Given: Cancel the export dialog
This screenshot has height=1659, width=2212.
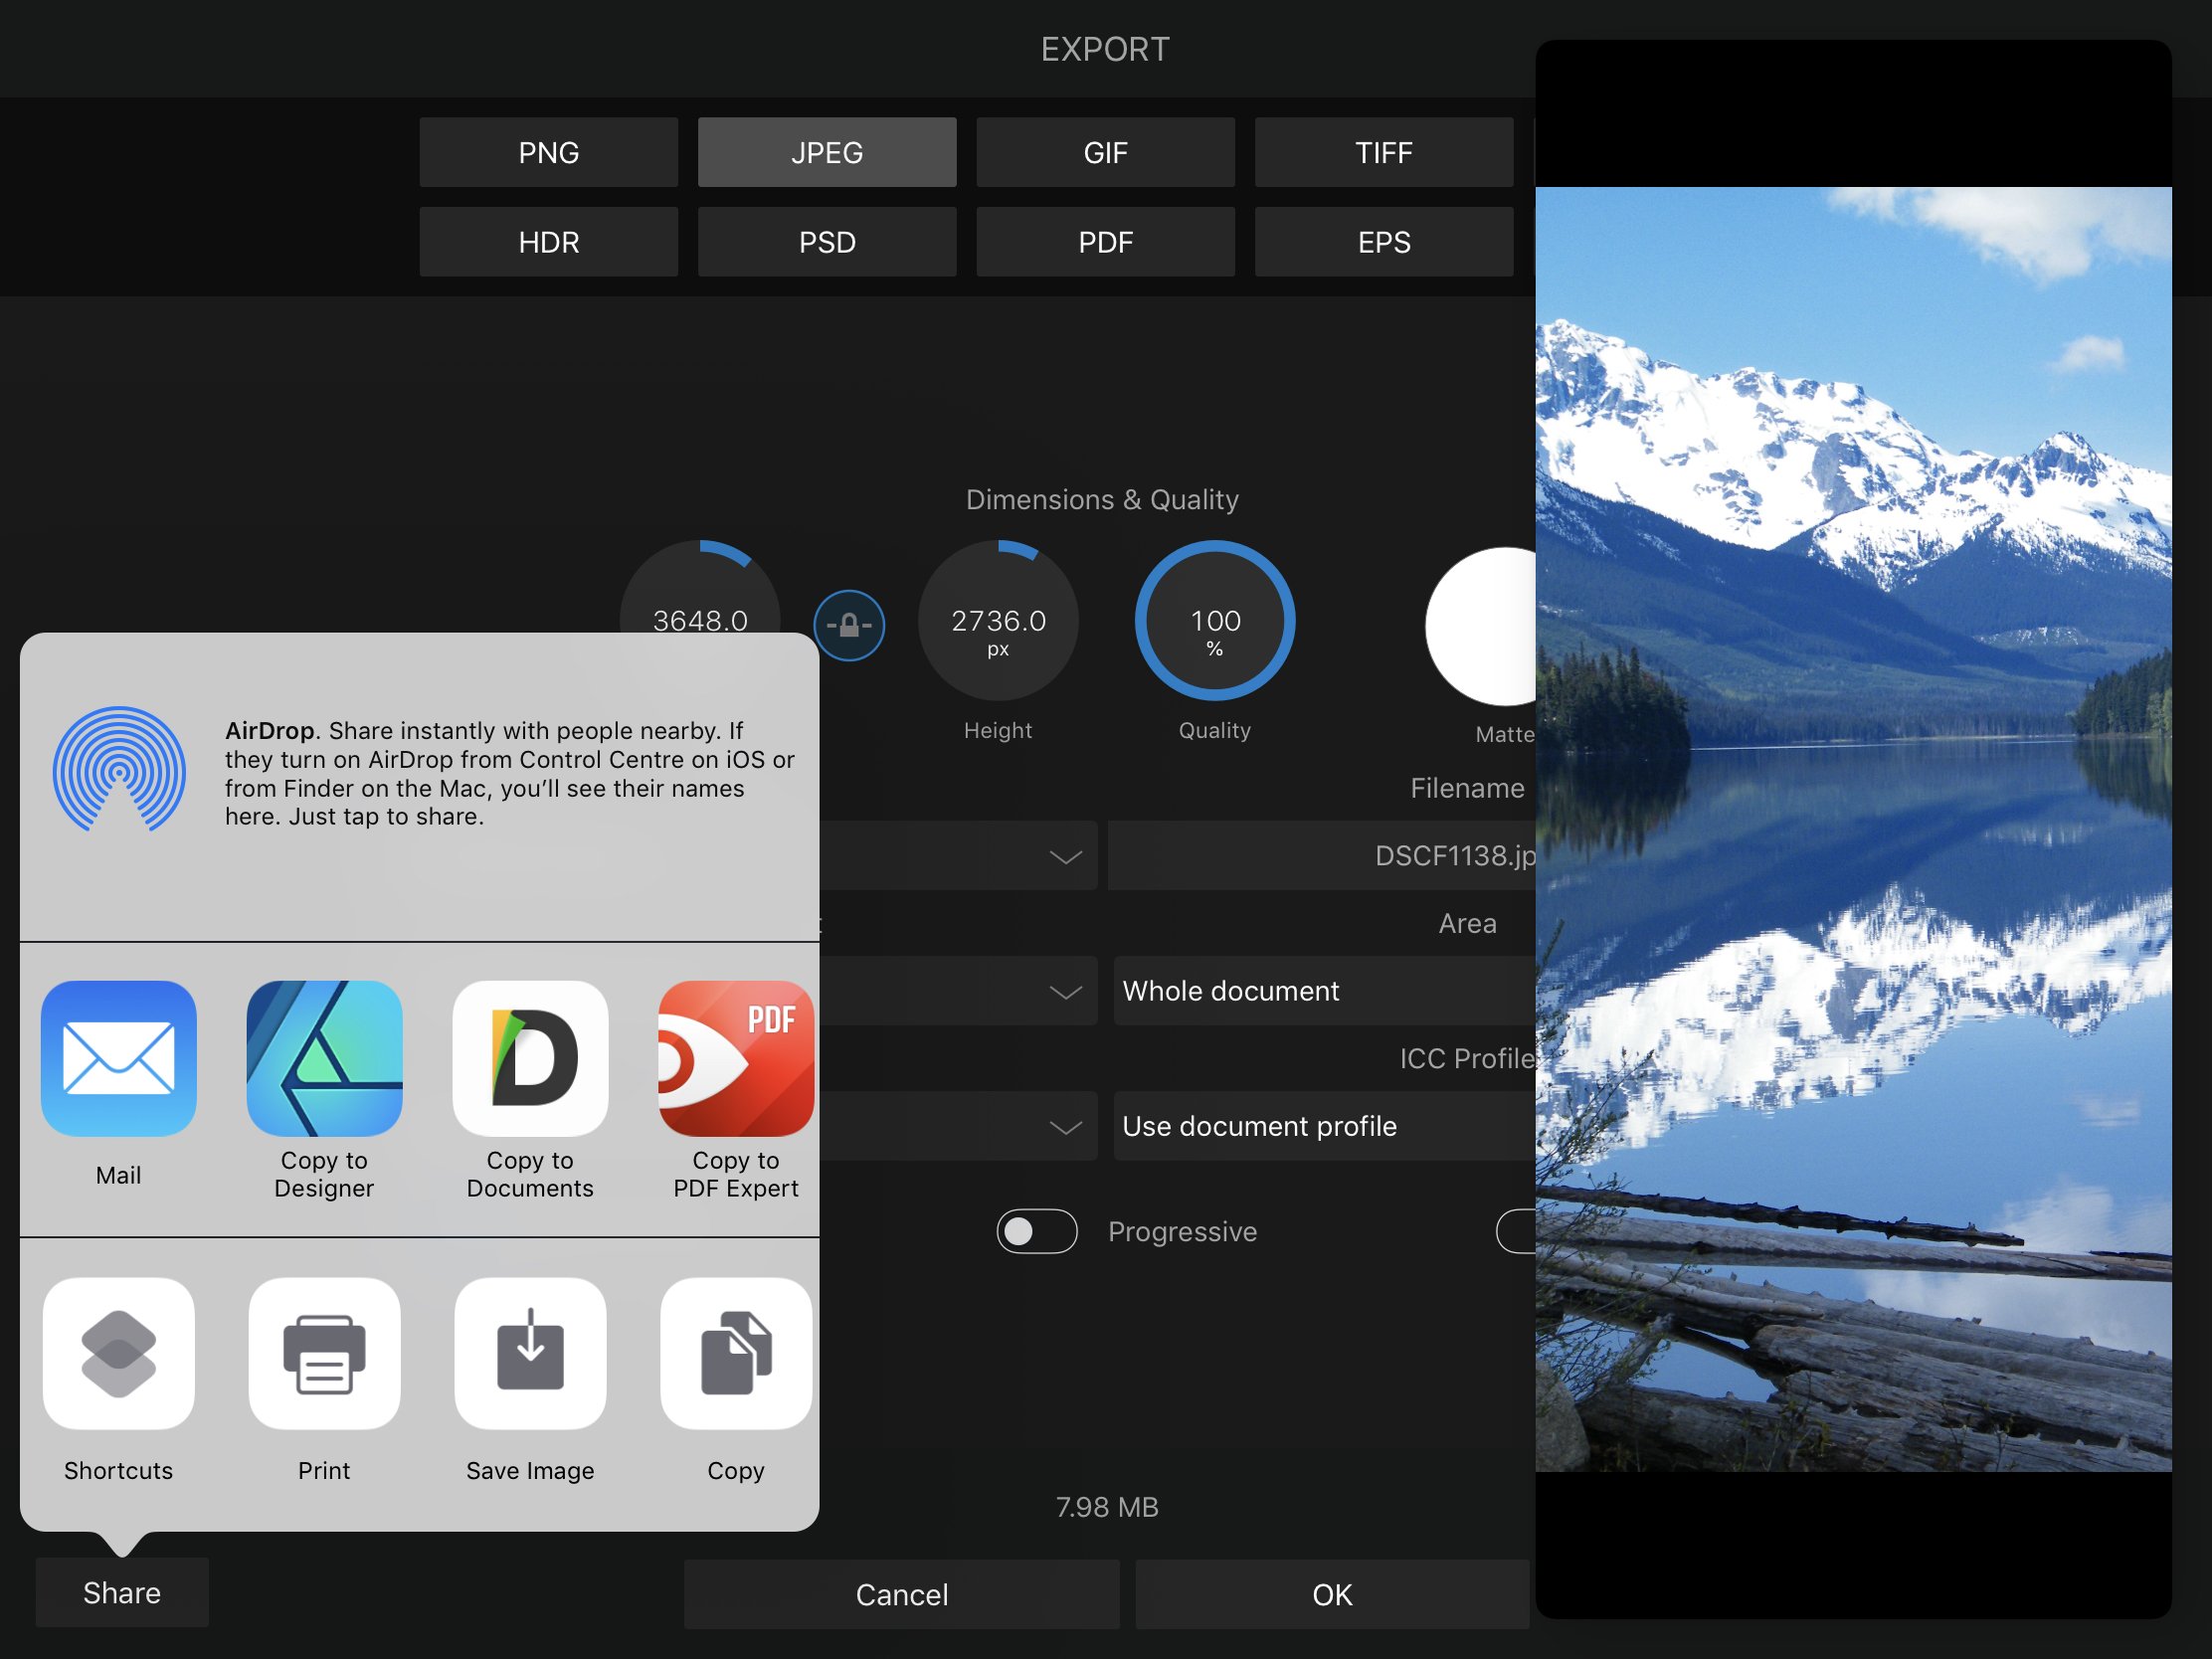Looking at the screenshot, I should (x=901, y=1594).
